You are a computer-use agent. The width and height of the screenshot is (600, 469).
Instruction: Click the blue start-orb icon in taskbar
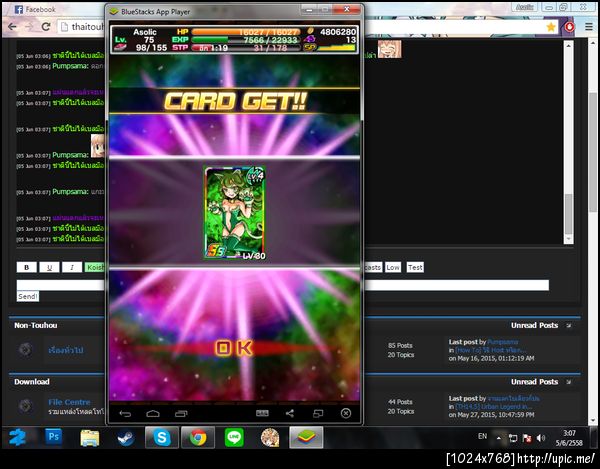click(x=18, y=437)
